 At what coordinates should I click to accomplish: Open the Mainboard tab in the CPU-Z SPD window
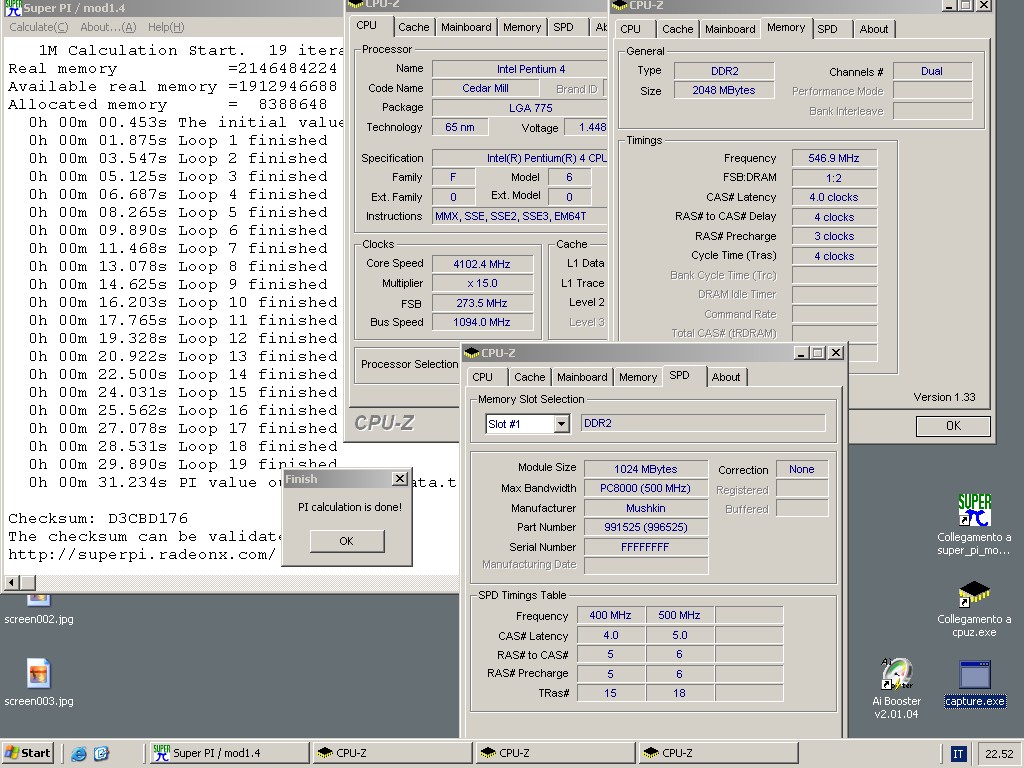(x=582, y=377)
